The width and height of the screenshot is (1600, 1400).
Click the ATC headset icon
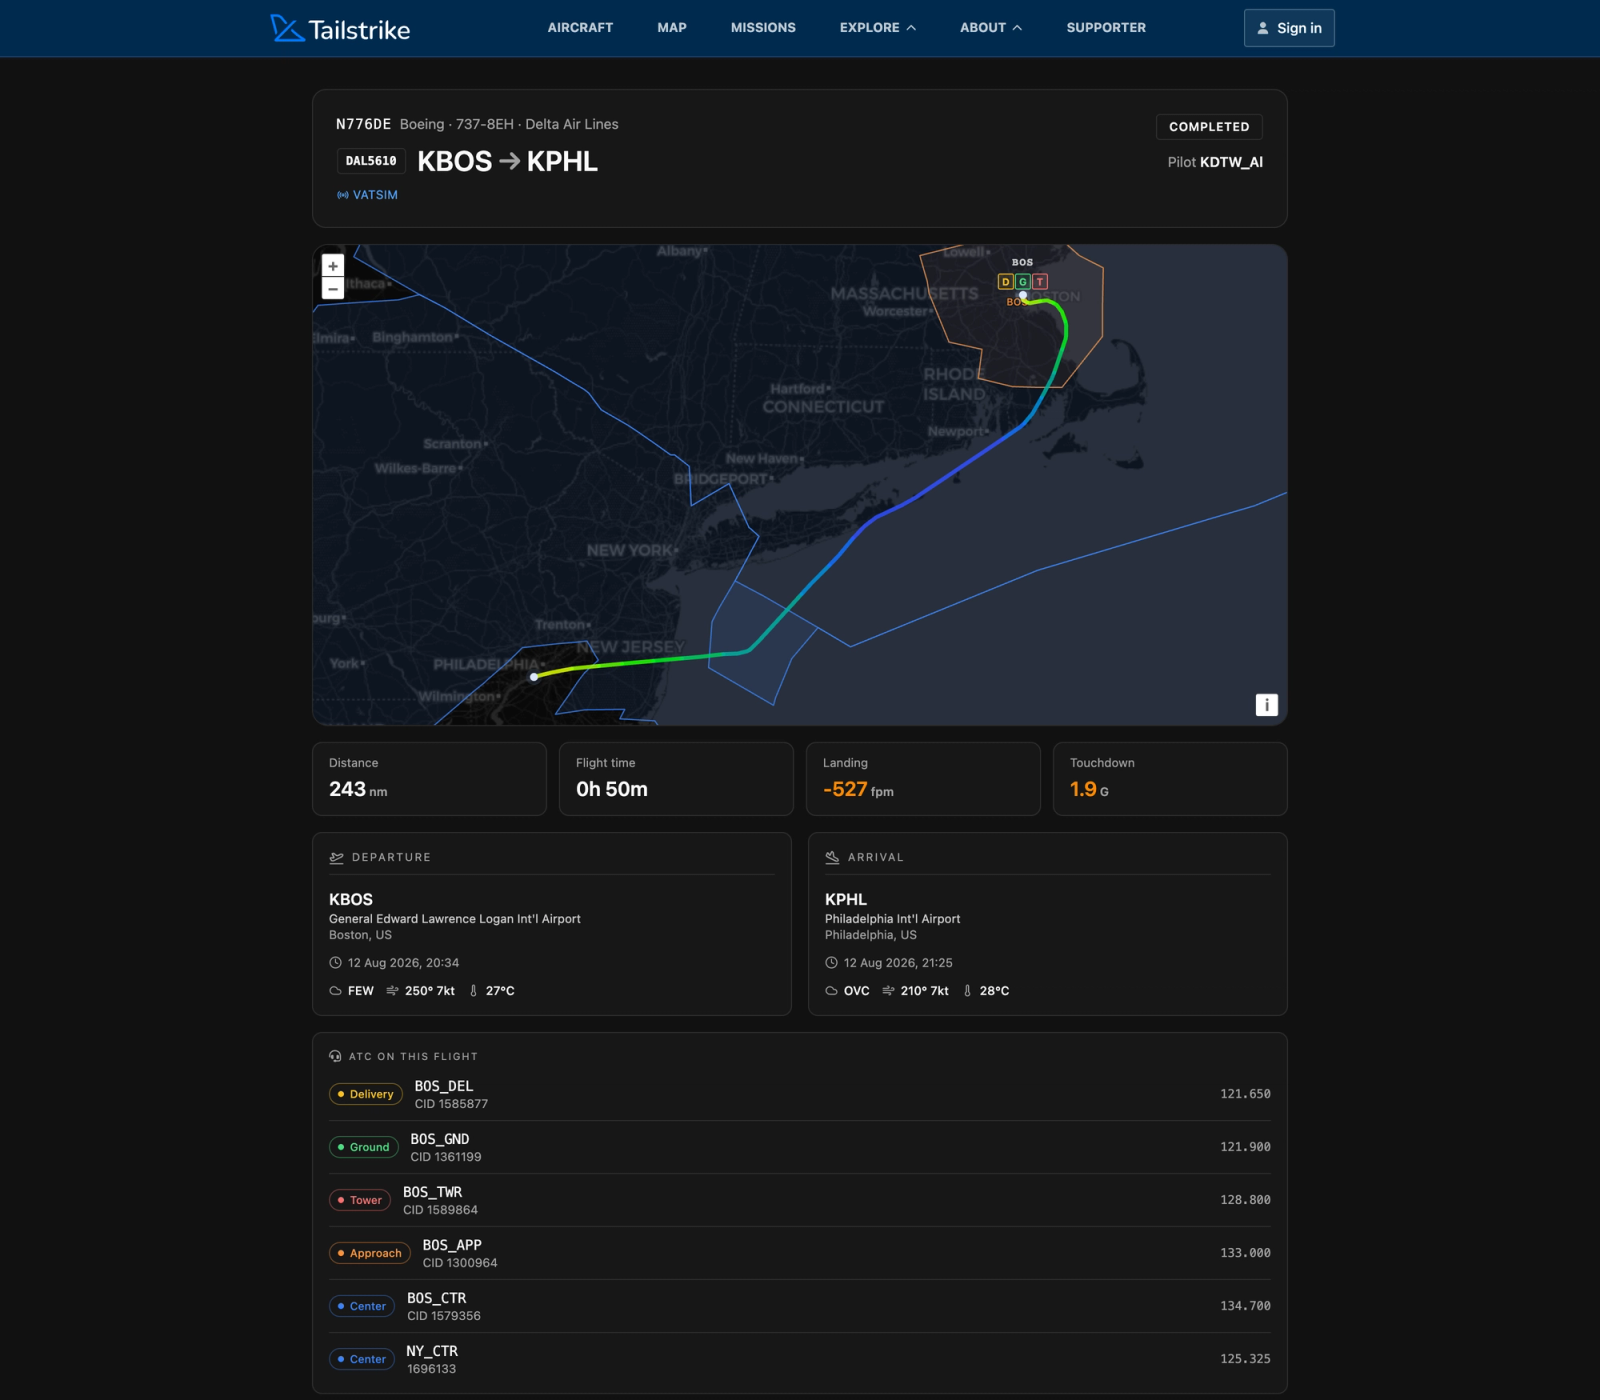click(x=335, y=1056)
